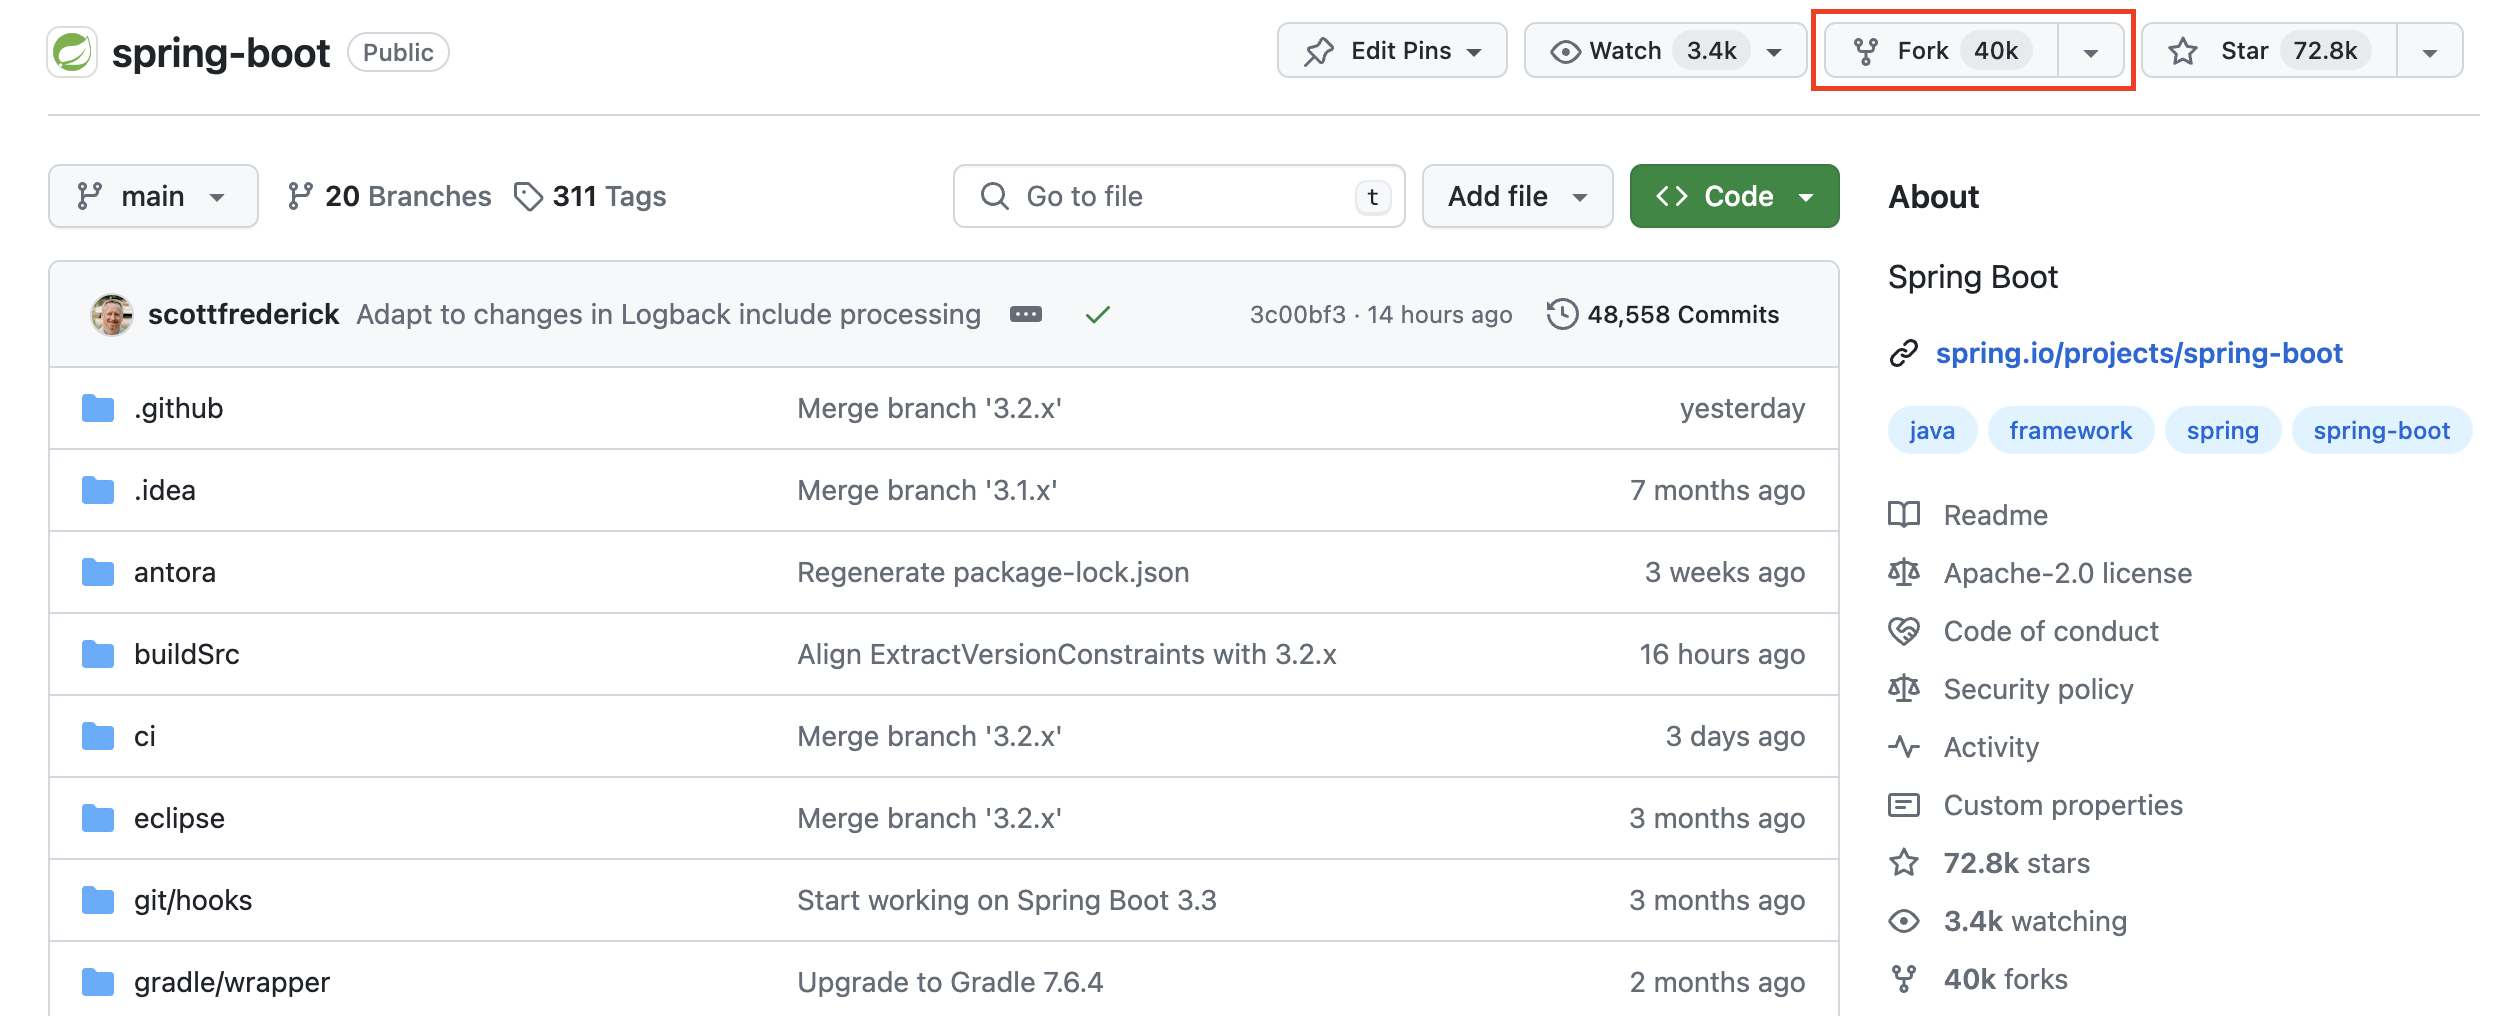This screenshot has height=1016, width=2502.
Task: Select the framework topic tag
Action: pos(2070,430)
